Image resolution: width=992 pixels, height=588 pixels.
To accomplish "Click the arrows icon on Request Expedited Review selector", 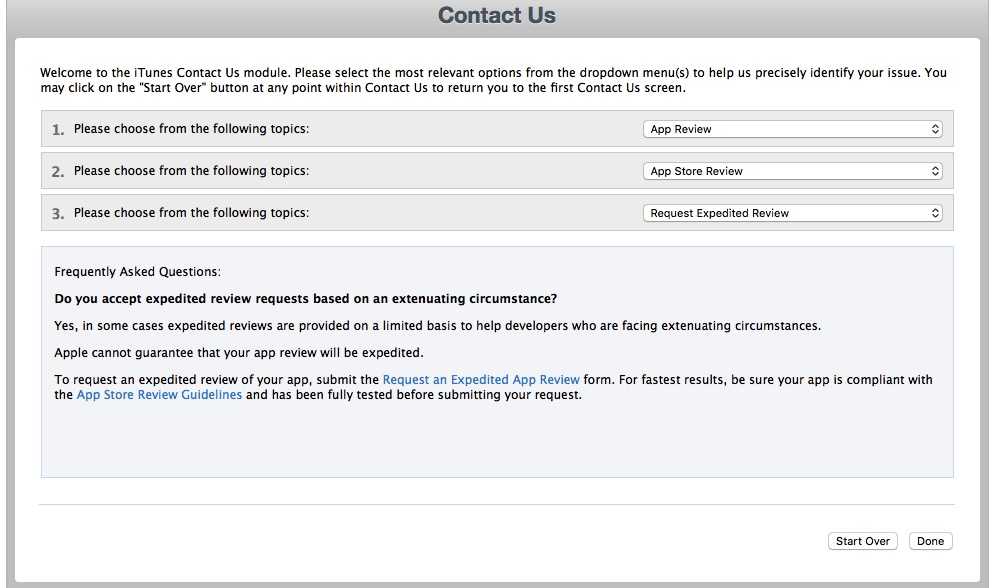I will [x=935, y=213].
